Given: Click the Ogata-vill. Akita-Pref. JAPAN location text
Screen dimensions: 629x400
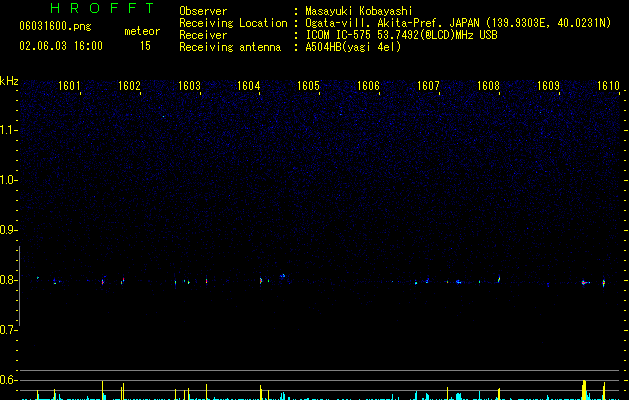Looking at the screenshot, I should (x=458, y=23).
